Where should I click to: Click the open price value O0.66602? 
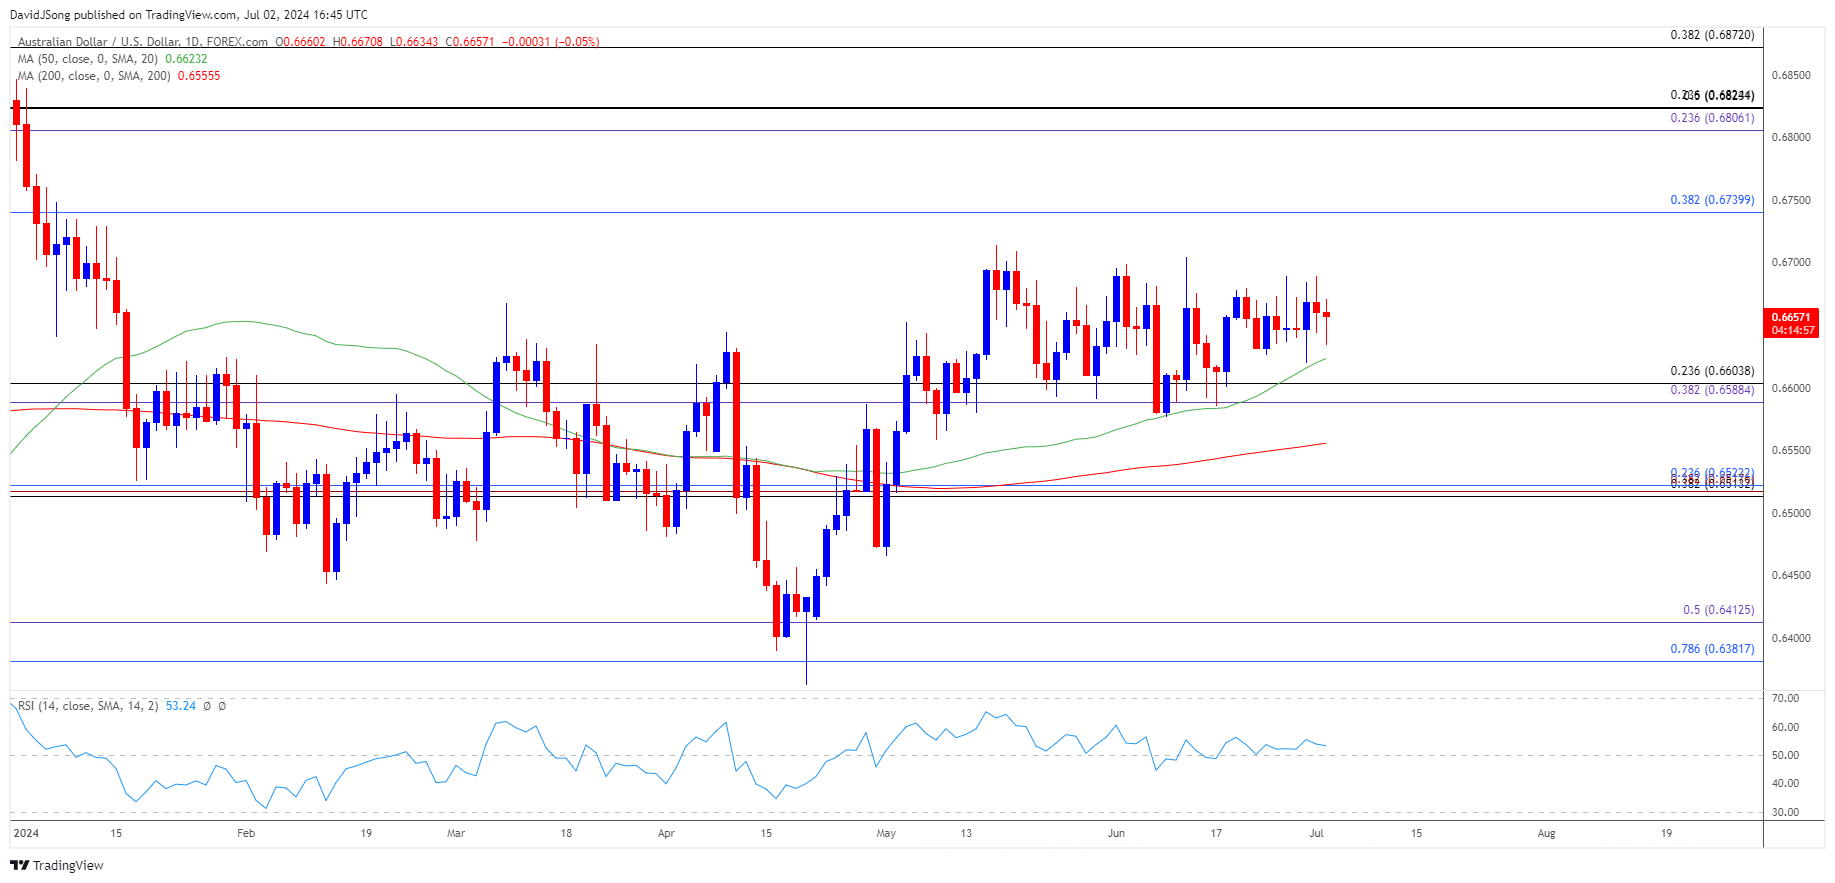coord(300,42)
